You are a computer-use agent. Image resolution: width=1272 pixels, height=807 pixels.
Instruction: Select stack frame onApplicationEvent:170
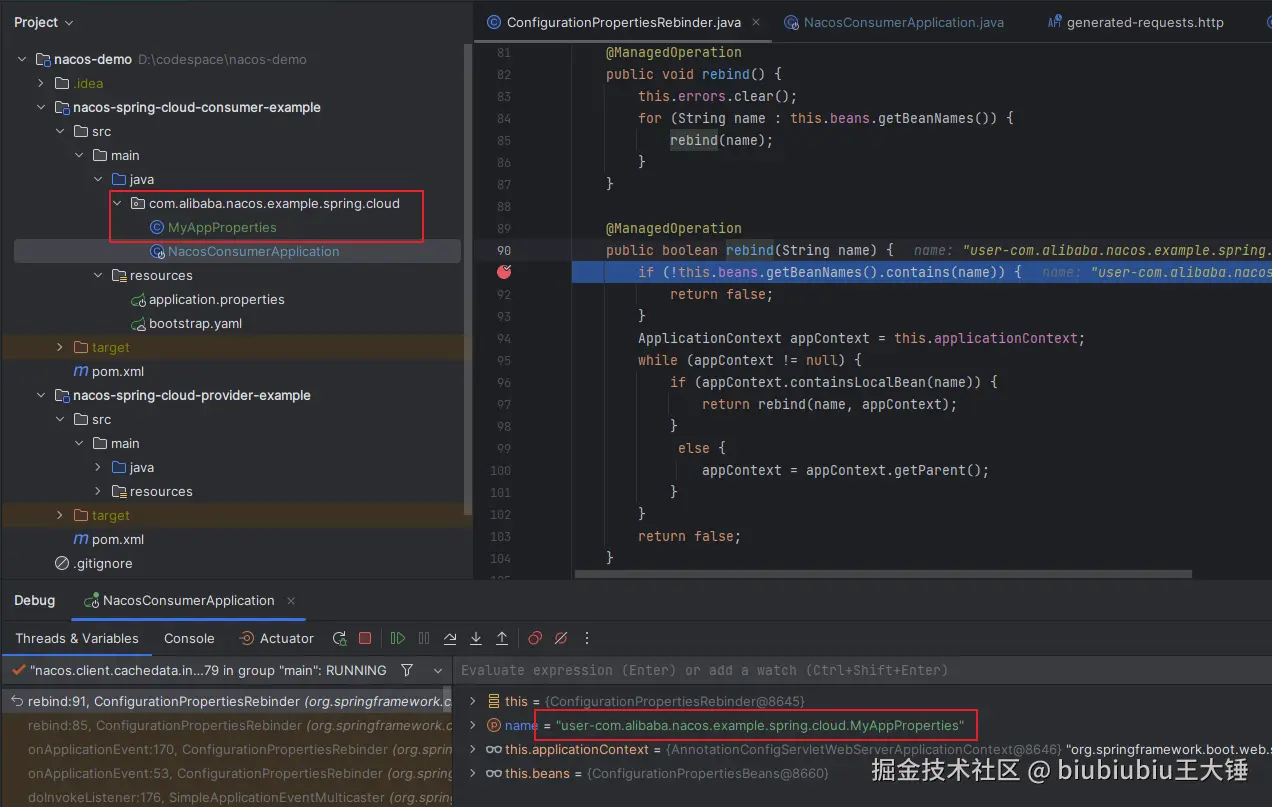pyautogui.click(x=228, y=749)
